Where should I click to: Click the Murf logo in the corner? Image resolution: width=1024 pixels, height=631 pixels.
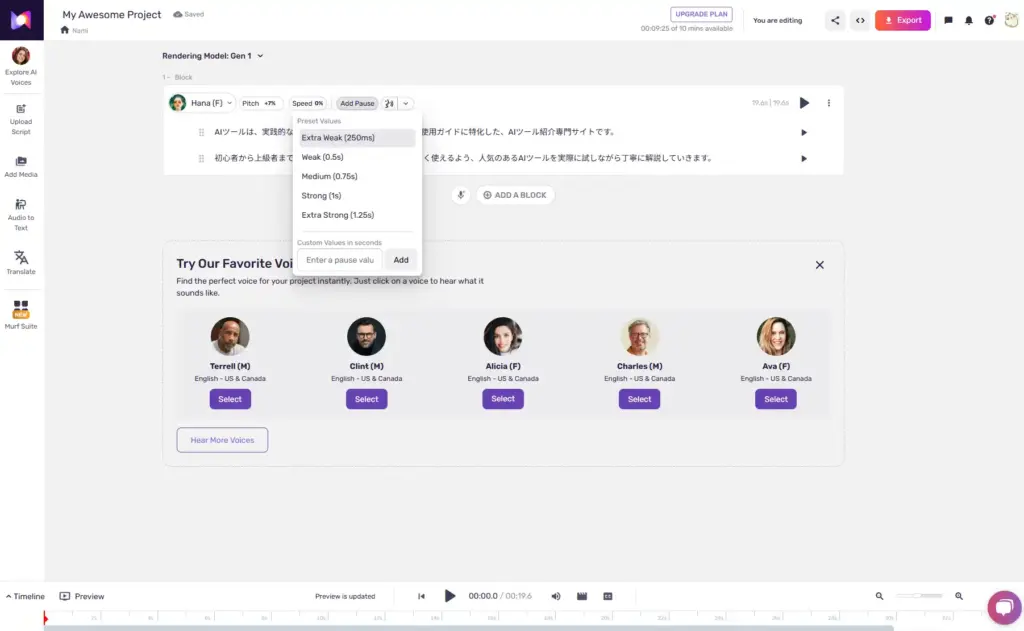tap(22, 20)
